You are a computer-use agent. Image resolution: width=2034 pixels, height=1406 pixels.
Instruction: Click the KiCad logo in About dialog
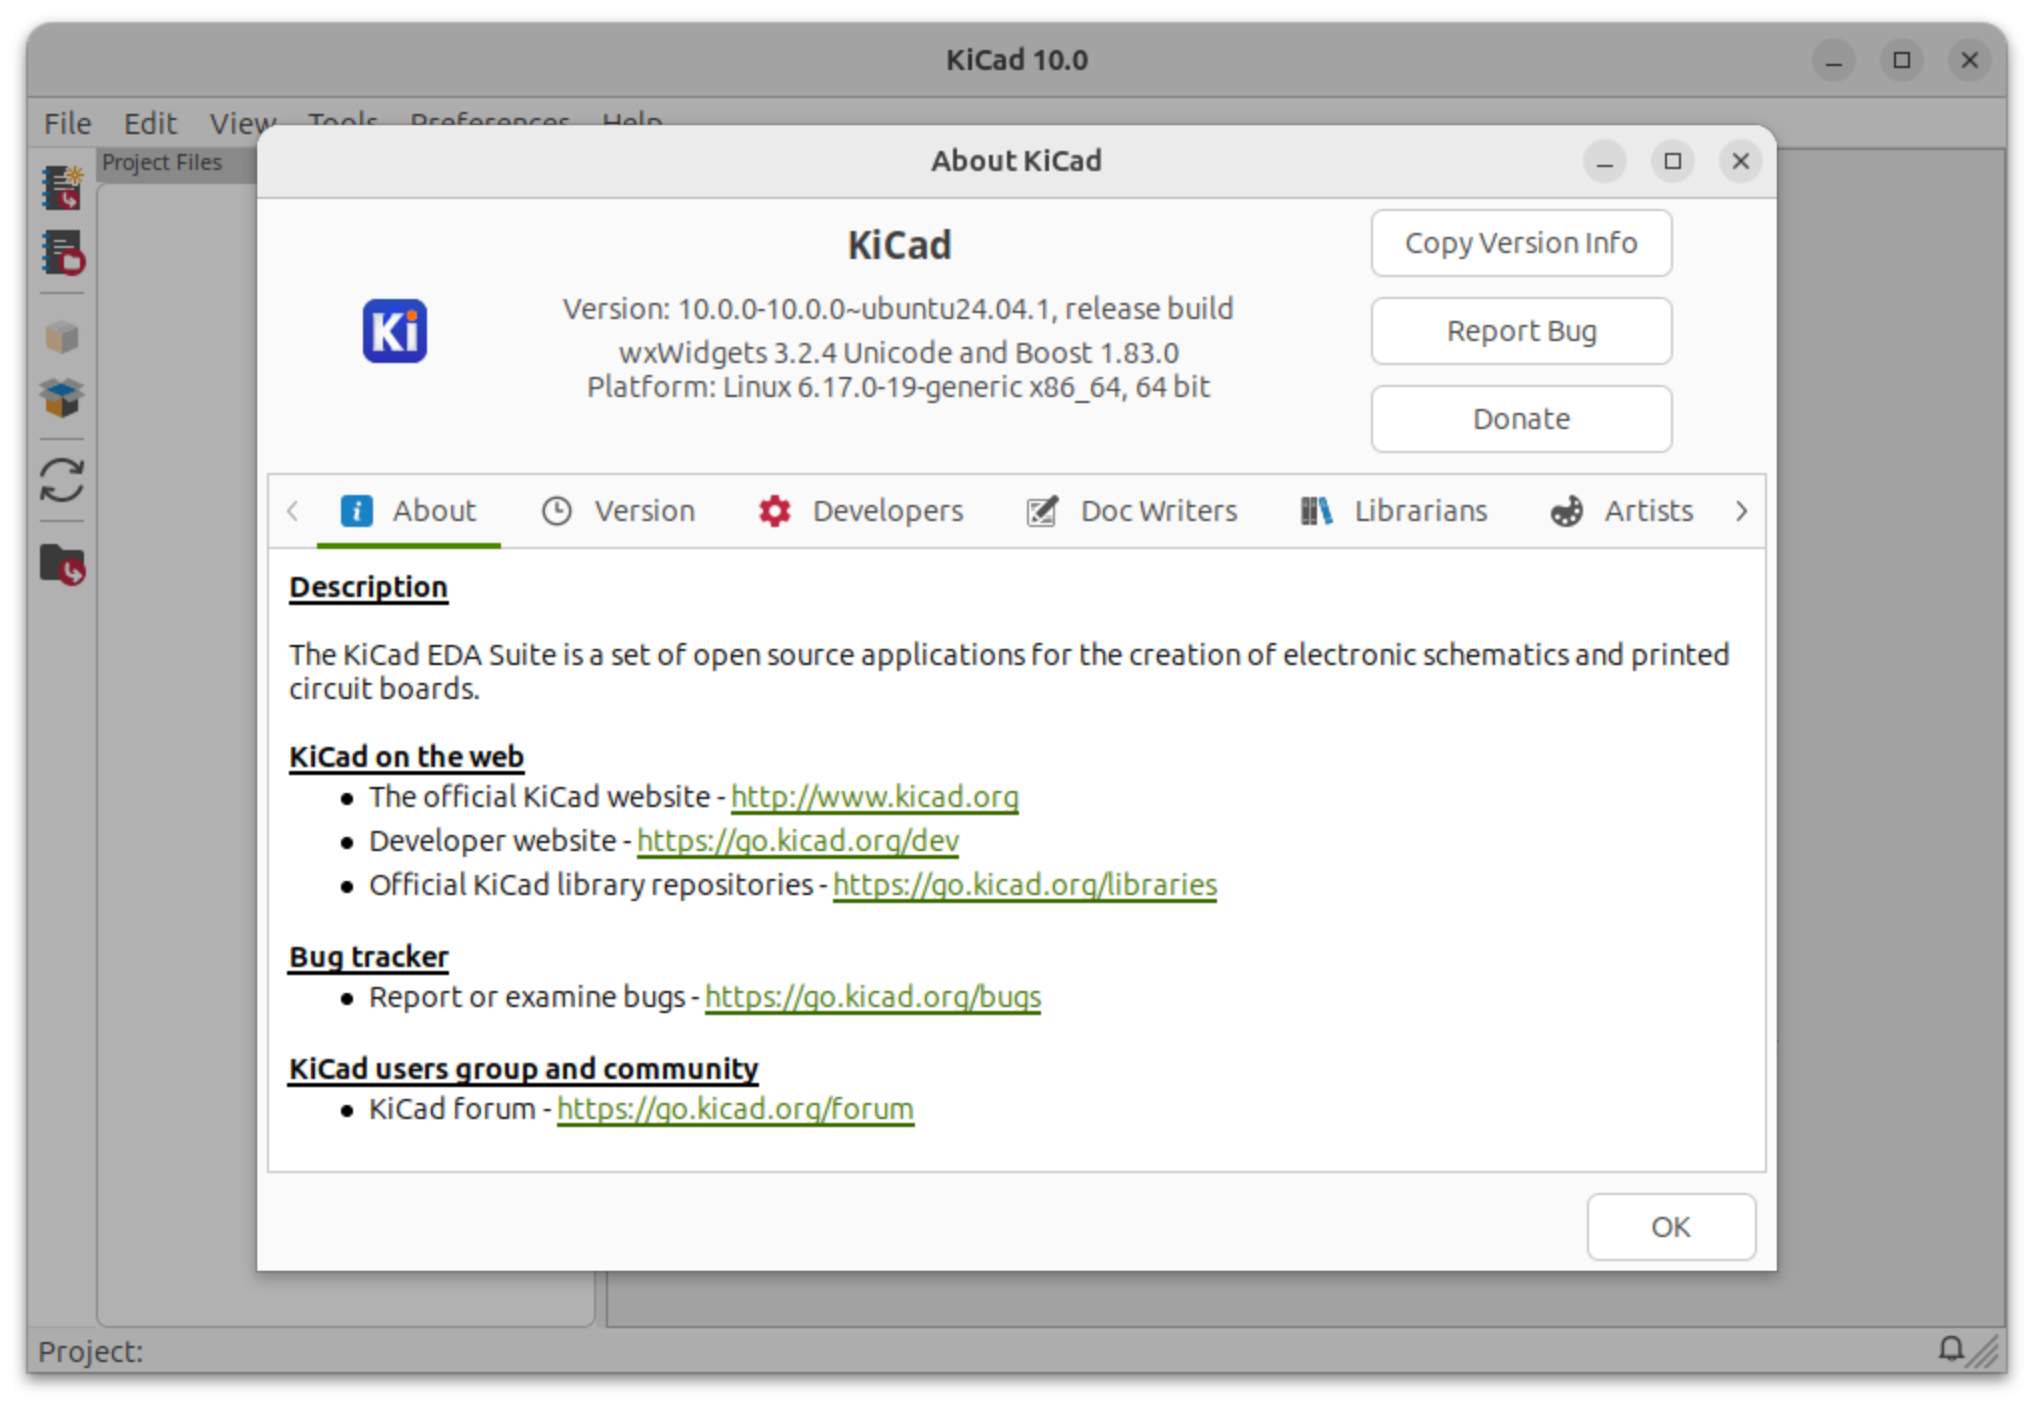(394, 331)
